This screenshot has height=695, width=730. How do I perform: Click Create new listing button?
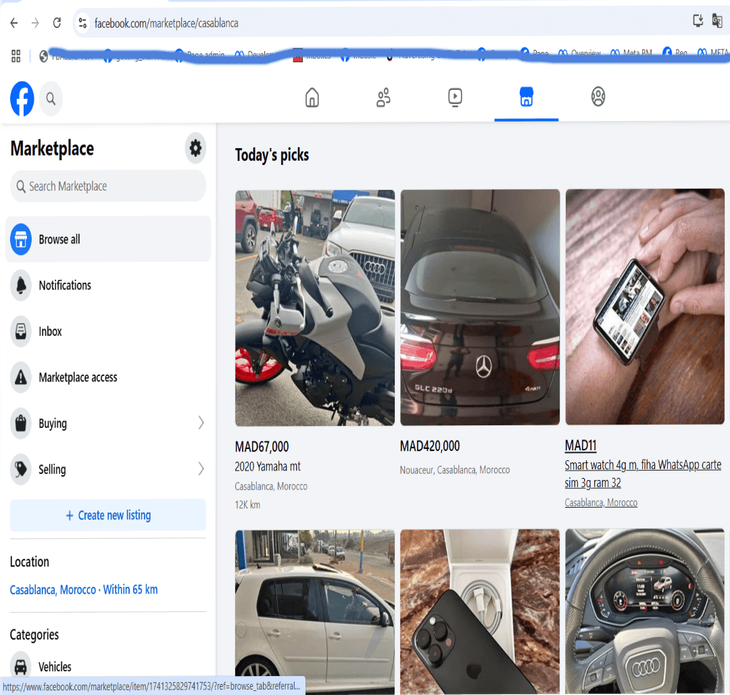pyautogui.click(x=108, y=515)
